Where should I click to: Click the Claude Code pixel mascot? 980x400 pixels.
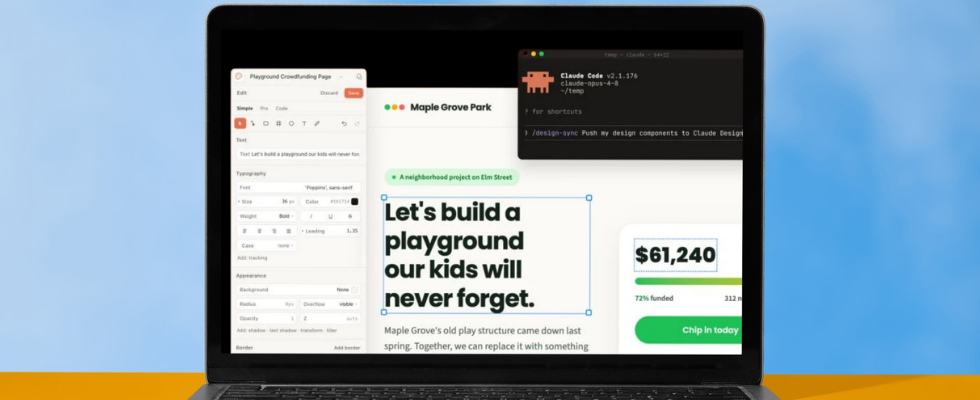click(538, 82)
